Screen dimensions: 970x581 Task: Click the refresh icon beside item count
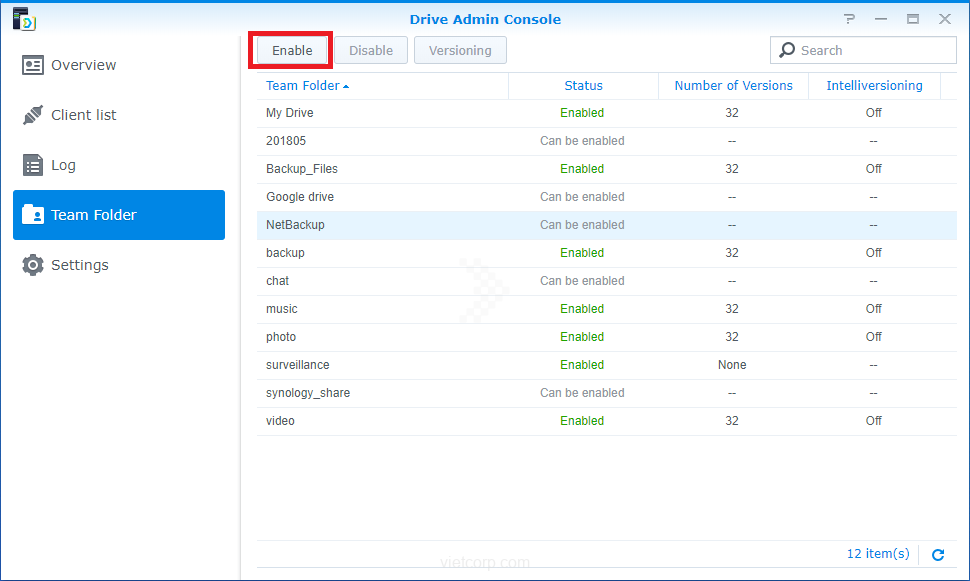pos(938,554)
